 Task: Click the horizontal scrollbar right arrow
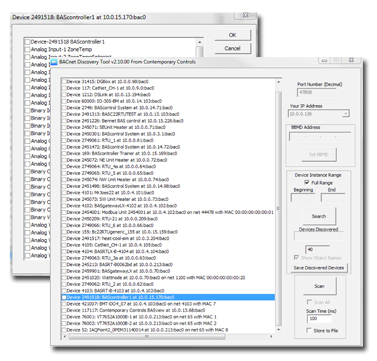click(272, 337)
